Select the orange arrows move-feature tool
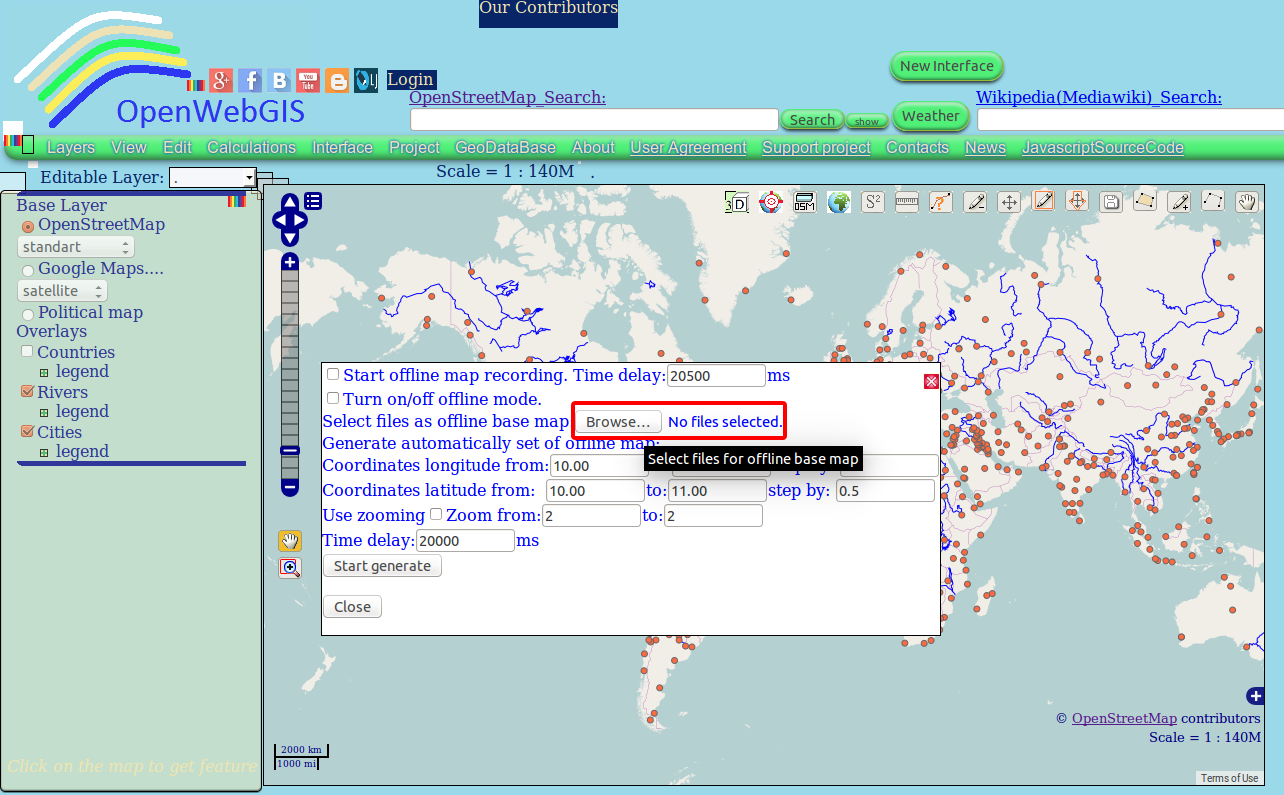Image resolution: width=1284 pixels, height=795 pixels. tap(1077, 202)
